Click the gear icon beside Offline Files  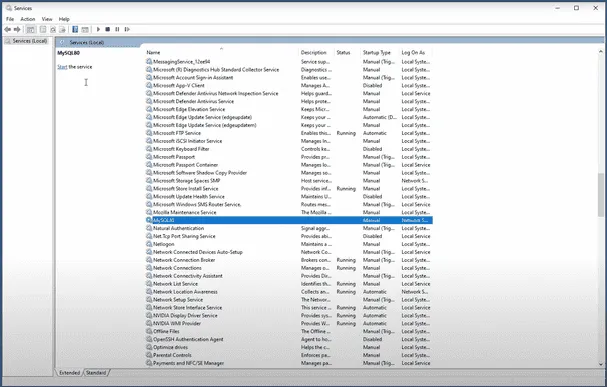(x=149, y=331)
